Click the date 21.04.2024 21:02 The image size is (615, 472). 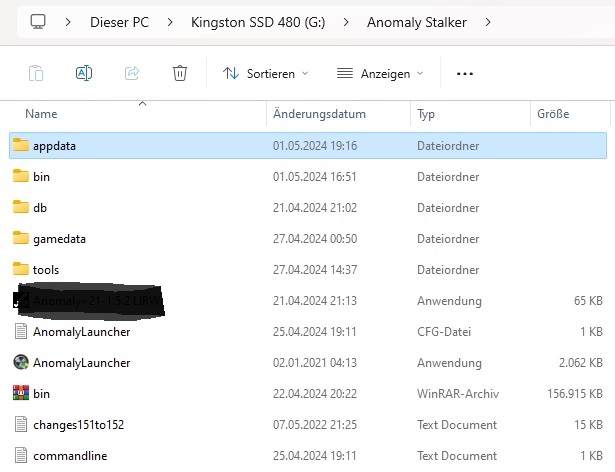point(315,208)
